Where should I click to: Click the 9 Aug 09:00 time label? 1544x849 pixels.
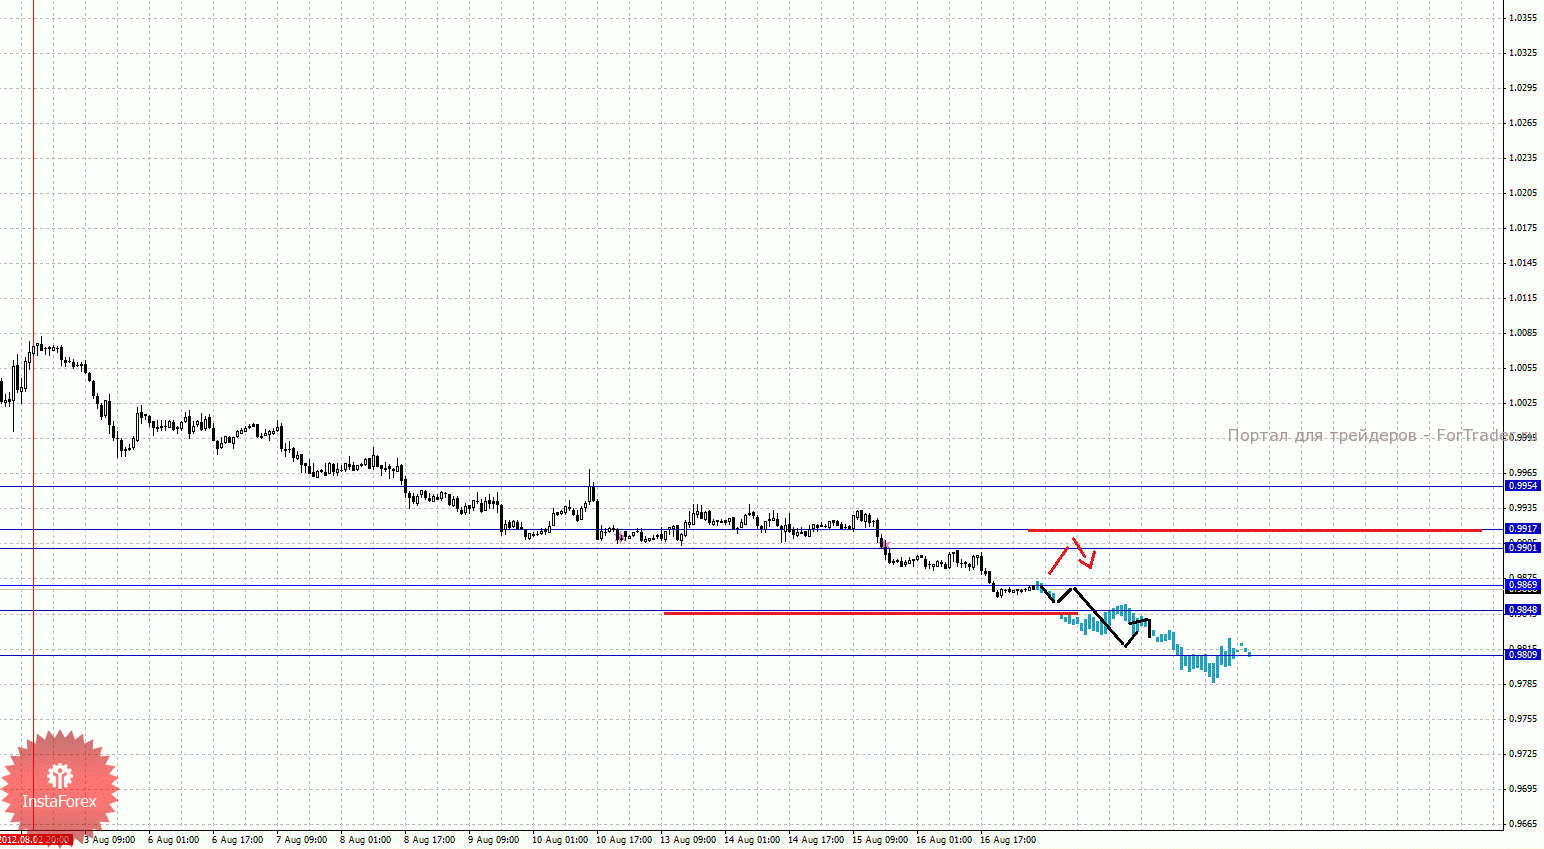click(x=493, y=840)
